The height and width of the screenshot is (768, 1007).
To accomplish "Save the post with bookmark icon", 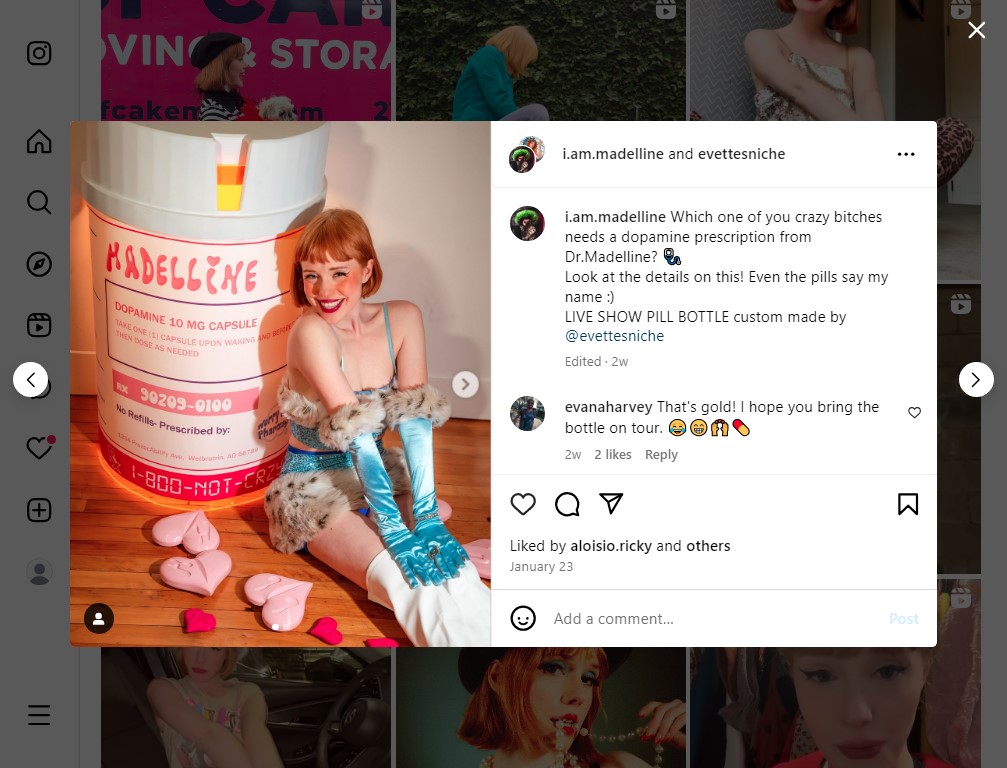I will [x=907, y=504].
